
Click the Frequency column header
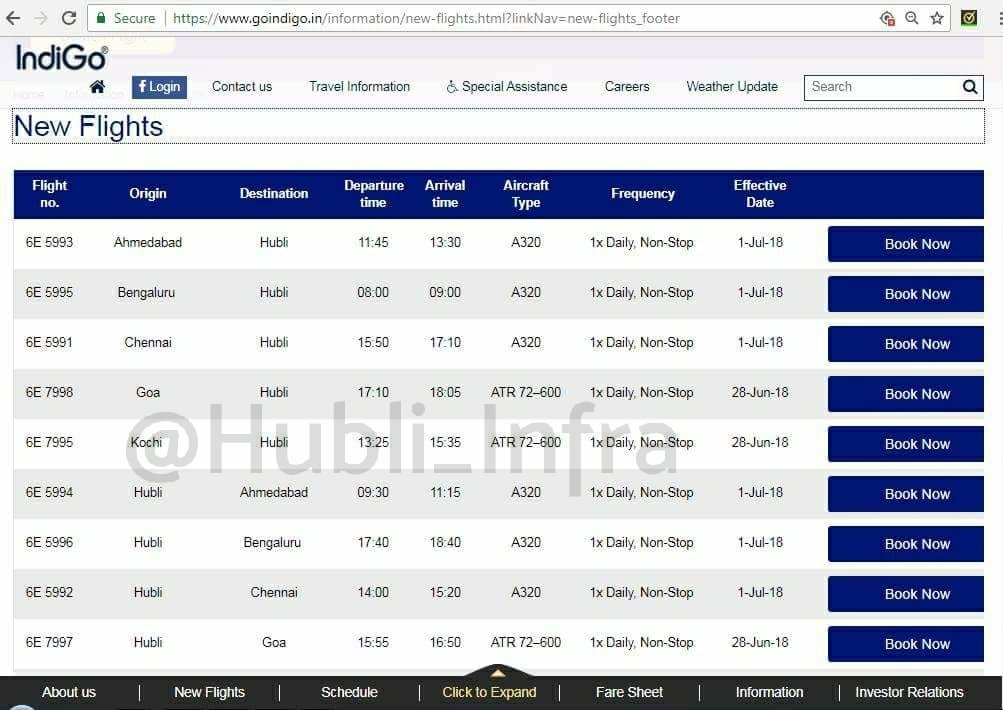642,193
